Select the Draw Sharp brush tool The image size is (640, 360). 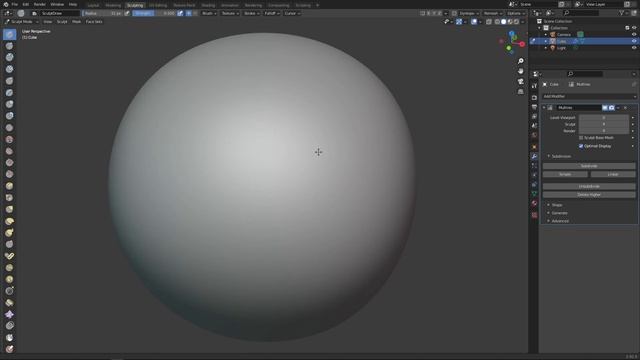click(9, 46)
